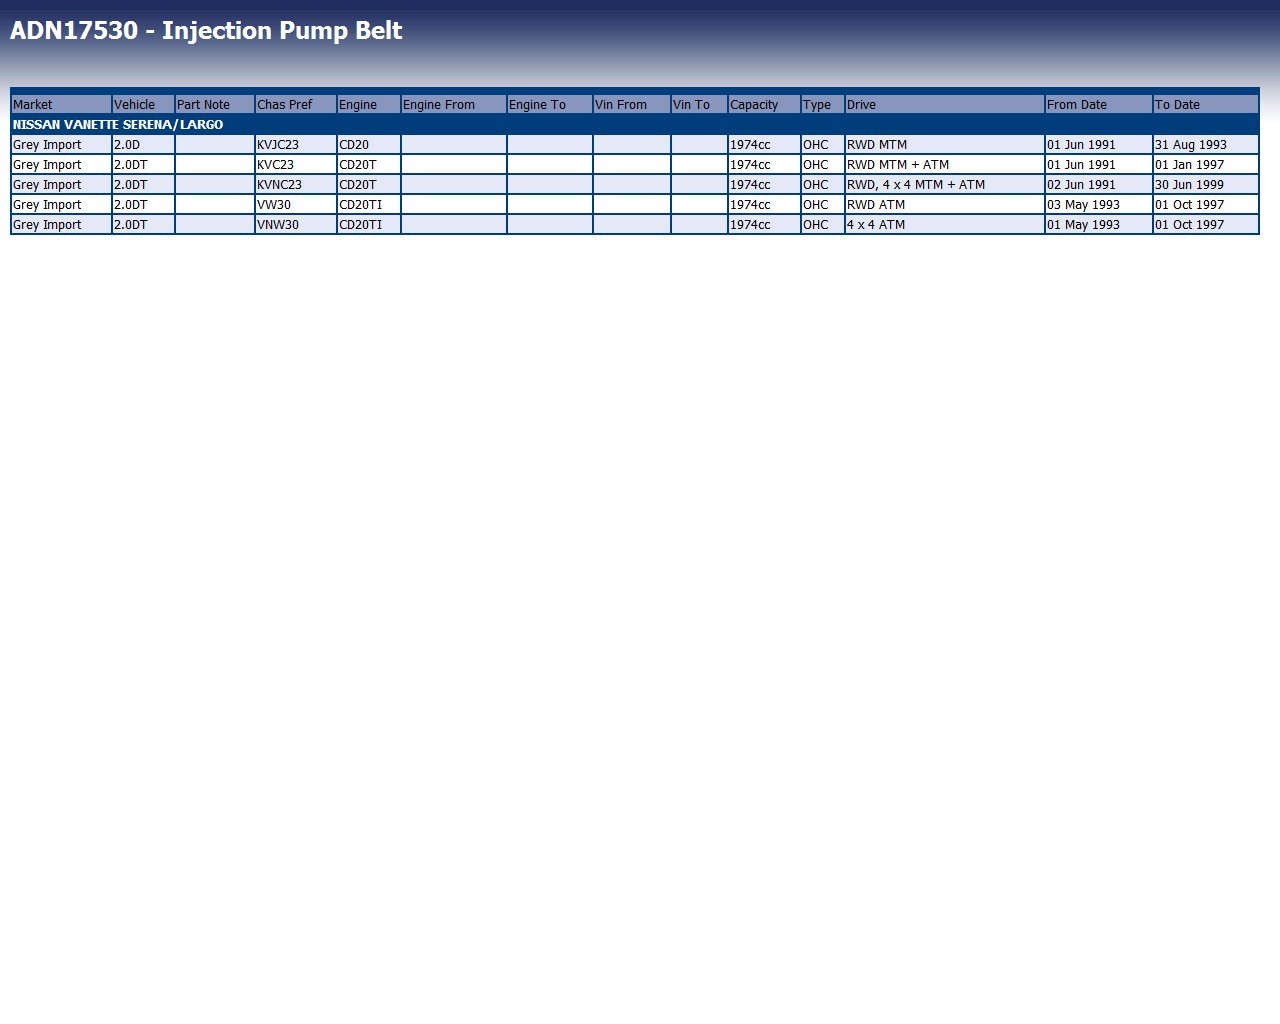The width and height of the screenshot is (1280, 1024).
Task: Click the 'Market' column header
Action: coord(61,104)
